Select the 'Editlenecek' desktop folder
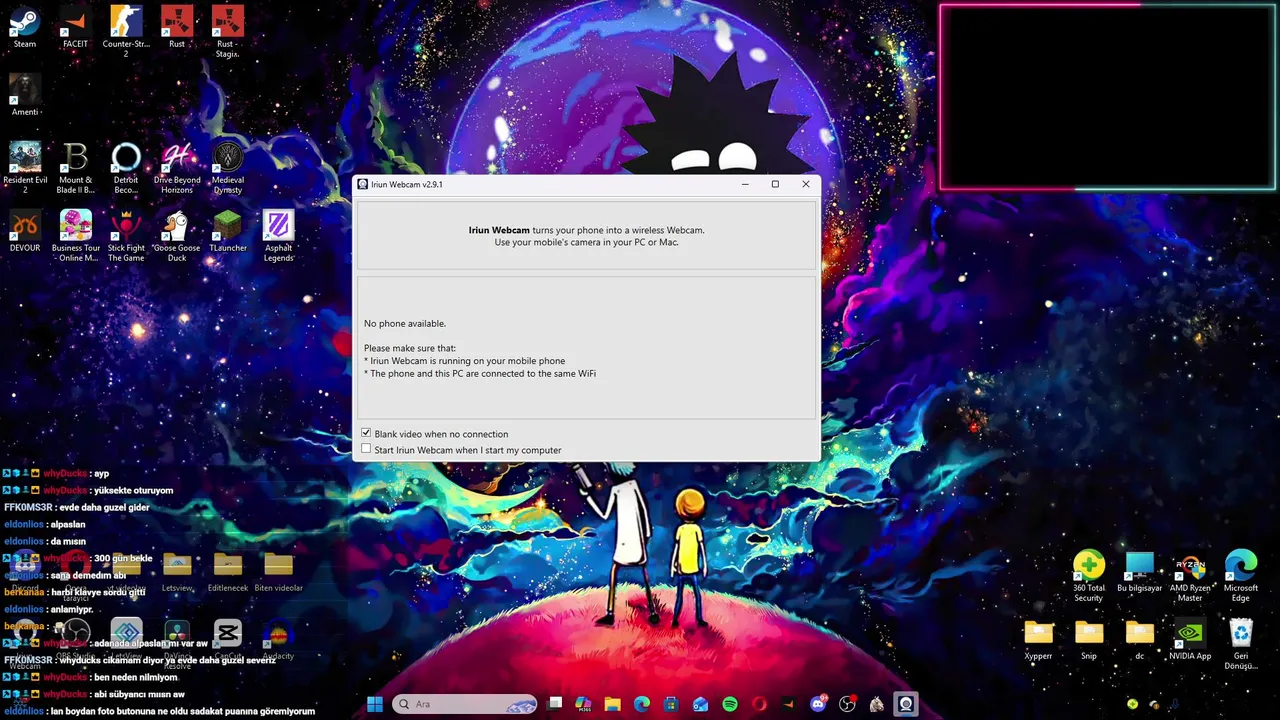This screenshot has width=1280, height=720. (x=227, y=572)
